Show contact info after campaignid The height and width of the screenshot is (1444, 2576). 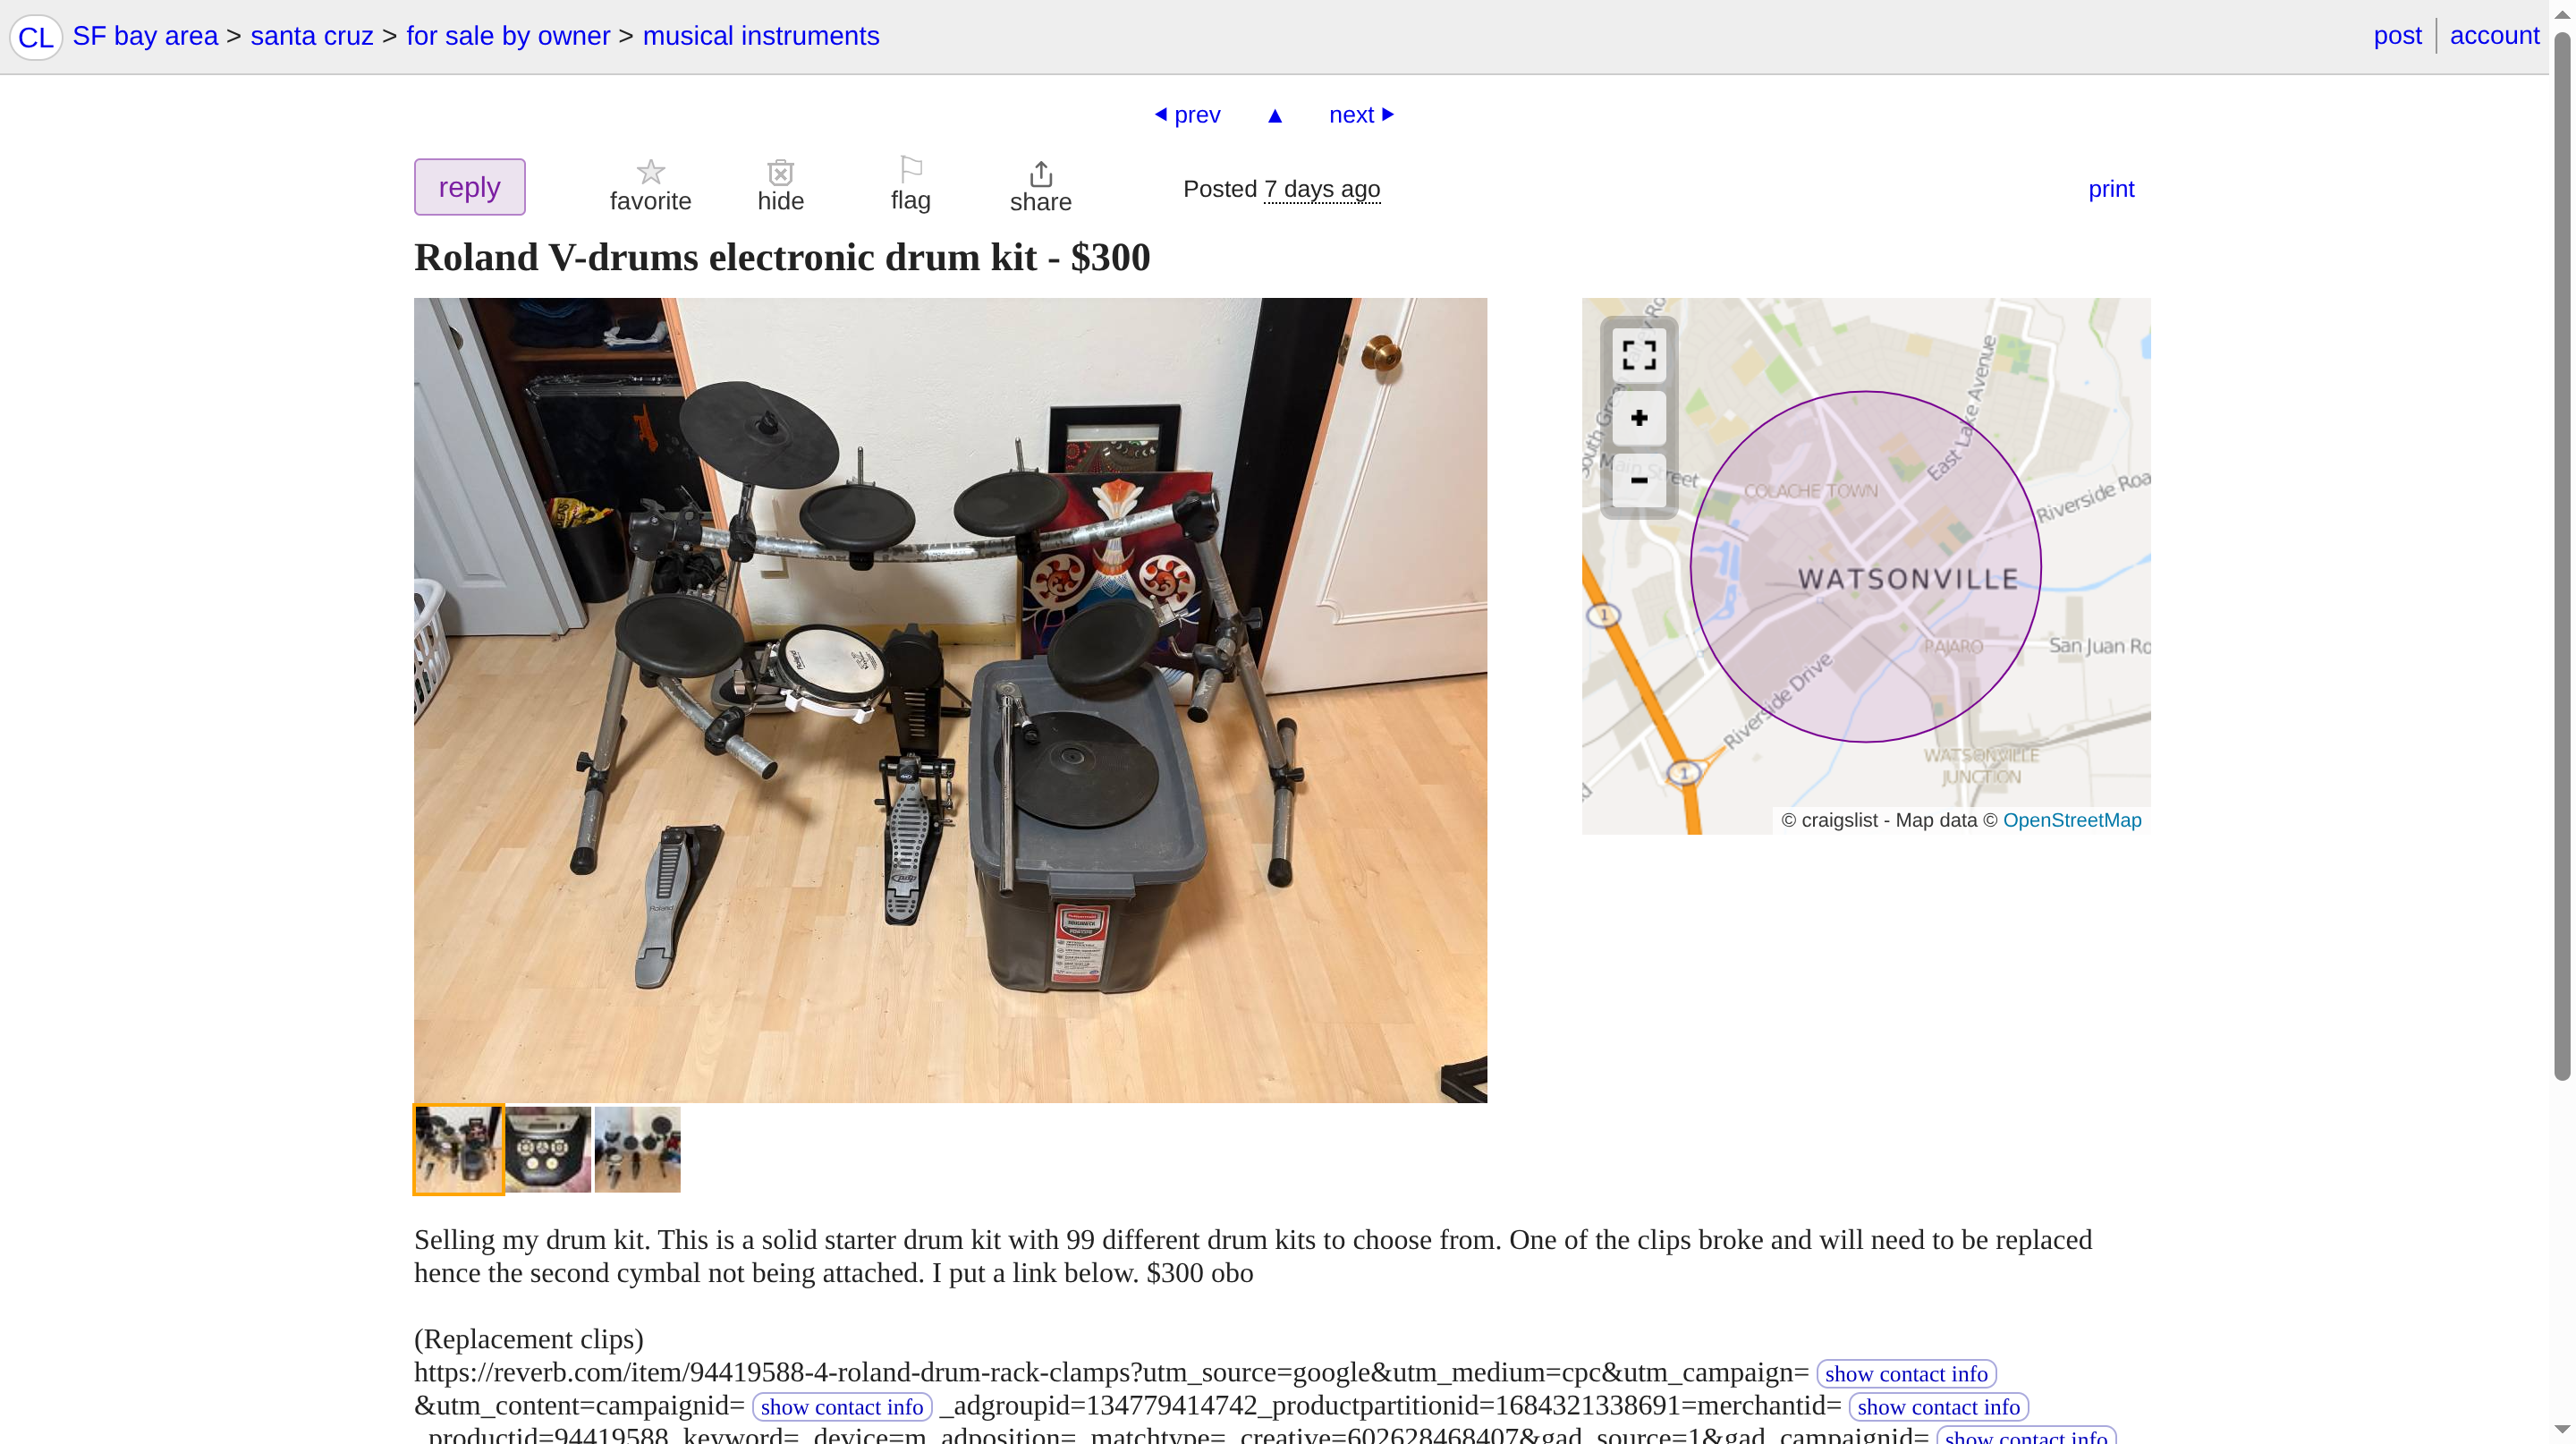[x=841, y=1407]
